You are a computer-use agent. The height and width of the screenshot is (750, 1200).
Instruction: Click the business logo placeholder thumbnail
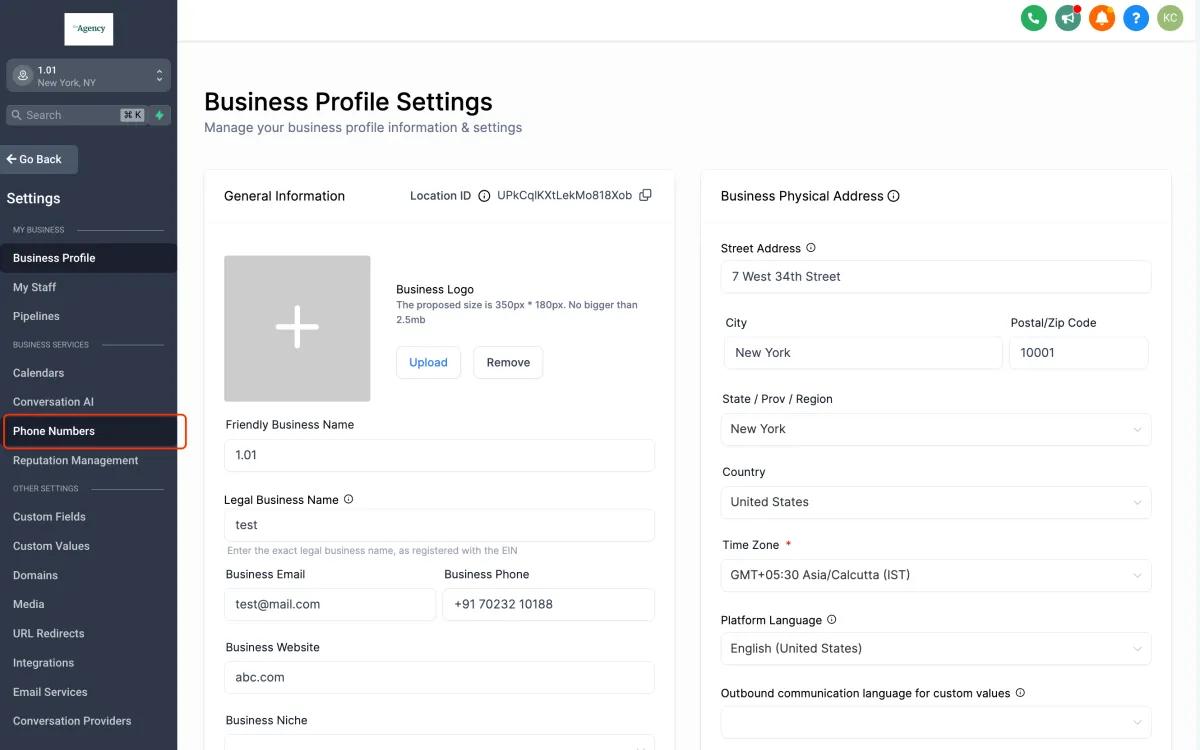[x=297, y=328]
